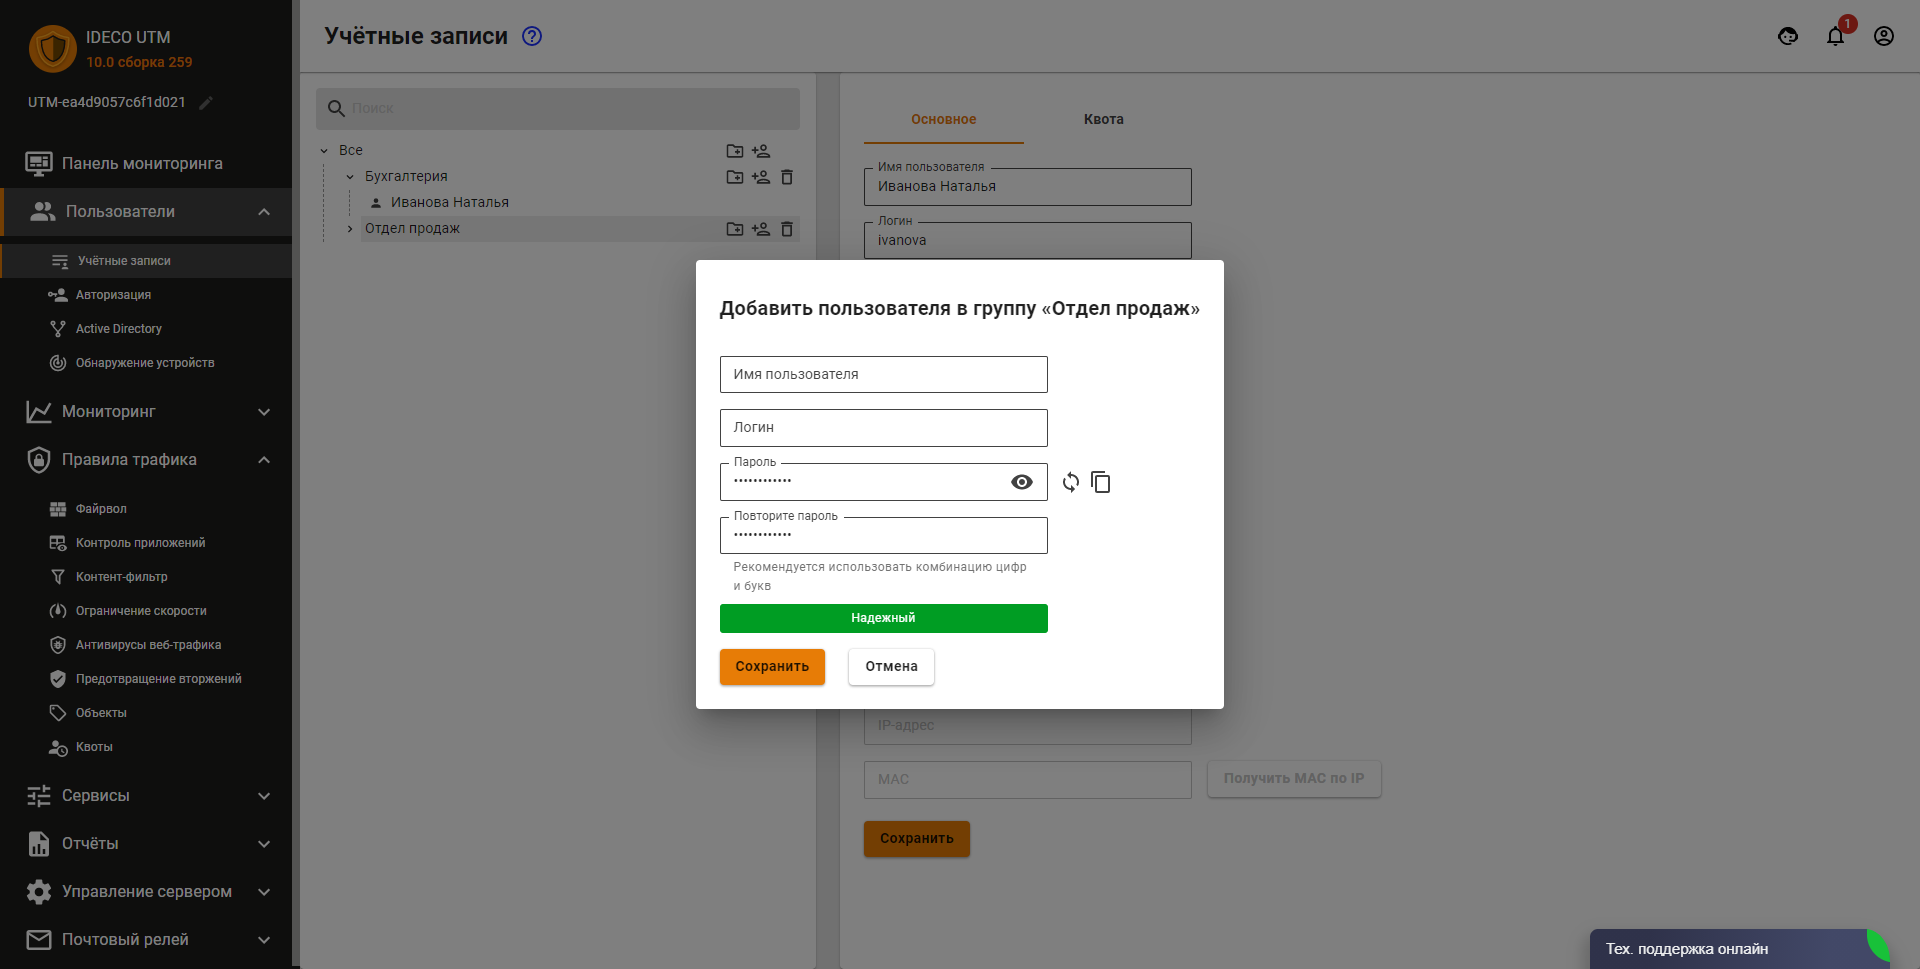The width and height of the screenshot is (1920, 969).
Task: Click the Иванова Наталья name field
Action: (1028, 187)
